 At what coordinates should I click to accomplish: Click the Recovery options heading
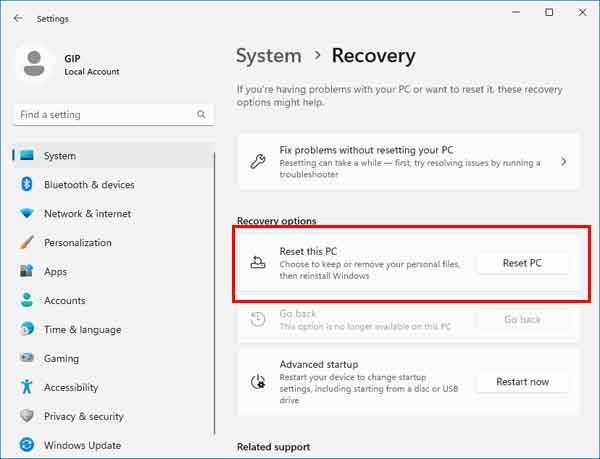[277, 220]
